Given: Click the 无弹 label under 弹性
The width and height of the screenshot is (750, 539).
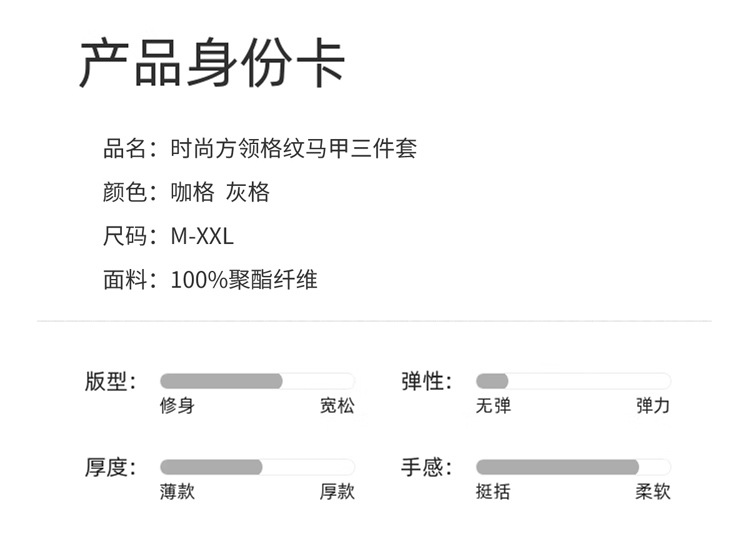Looking at the screenshot, I should 493,405.
